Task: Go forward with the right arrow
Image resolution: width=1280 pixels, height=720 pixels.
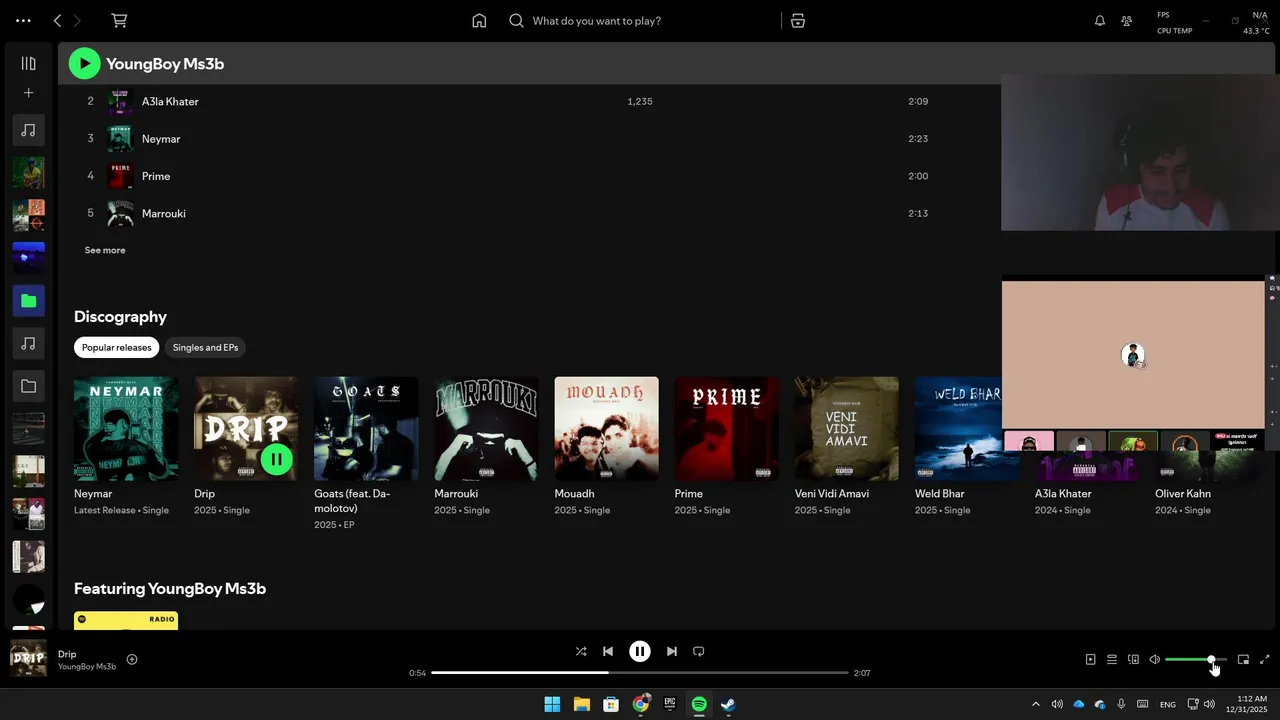Action: [x=77, y=20]
